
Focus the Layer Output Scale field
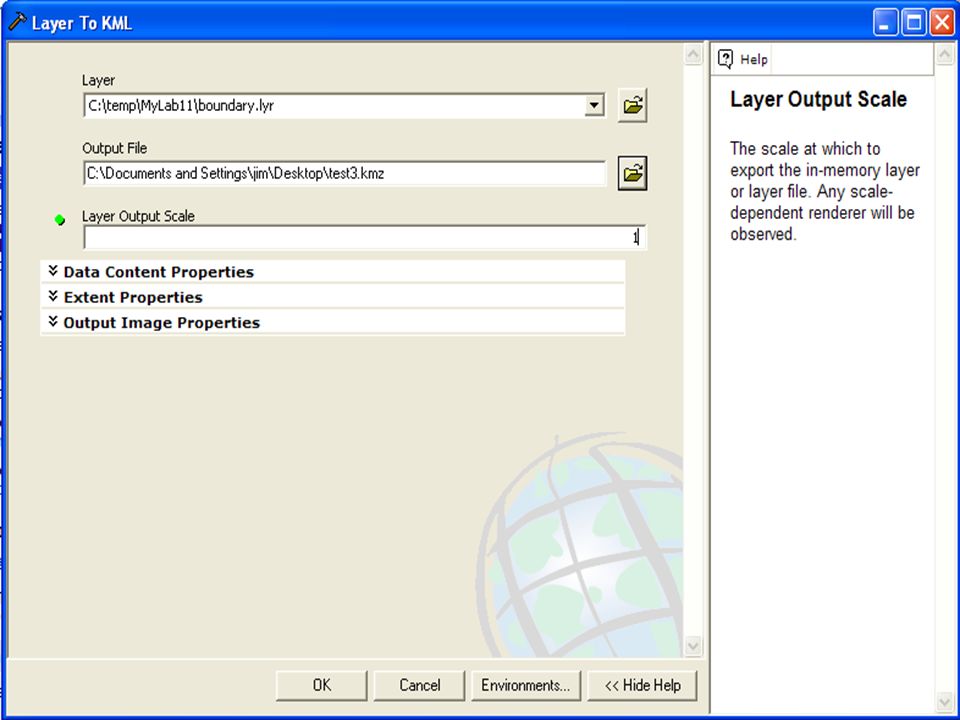coord(364,238)
